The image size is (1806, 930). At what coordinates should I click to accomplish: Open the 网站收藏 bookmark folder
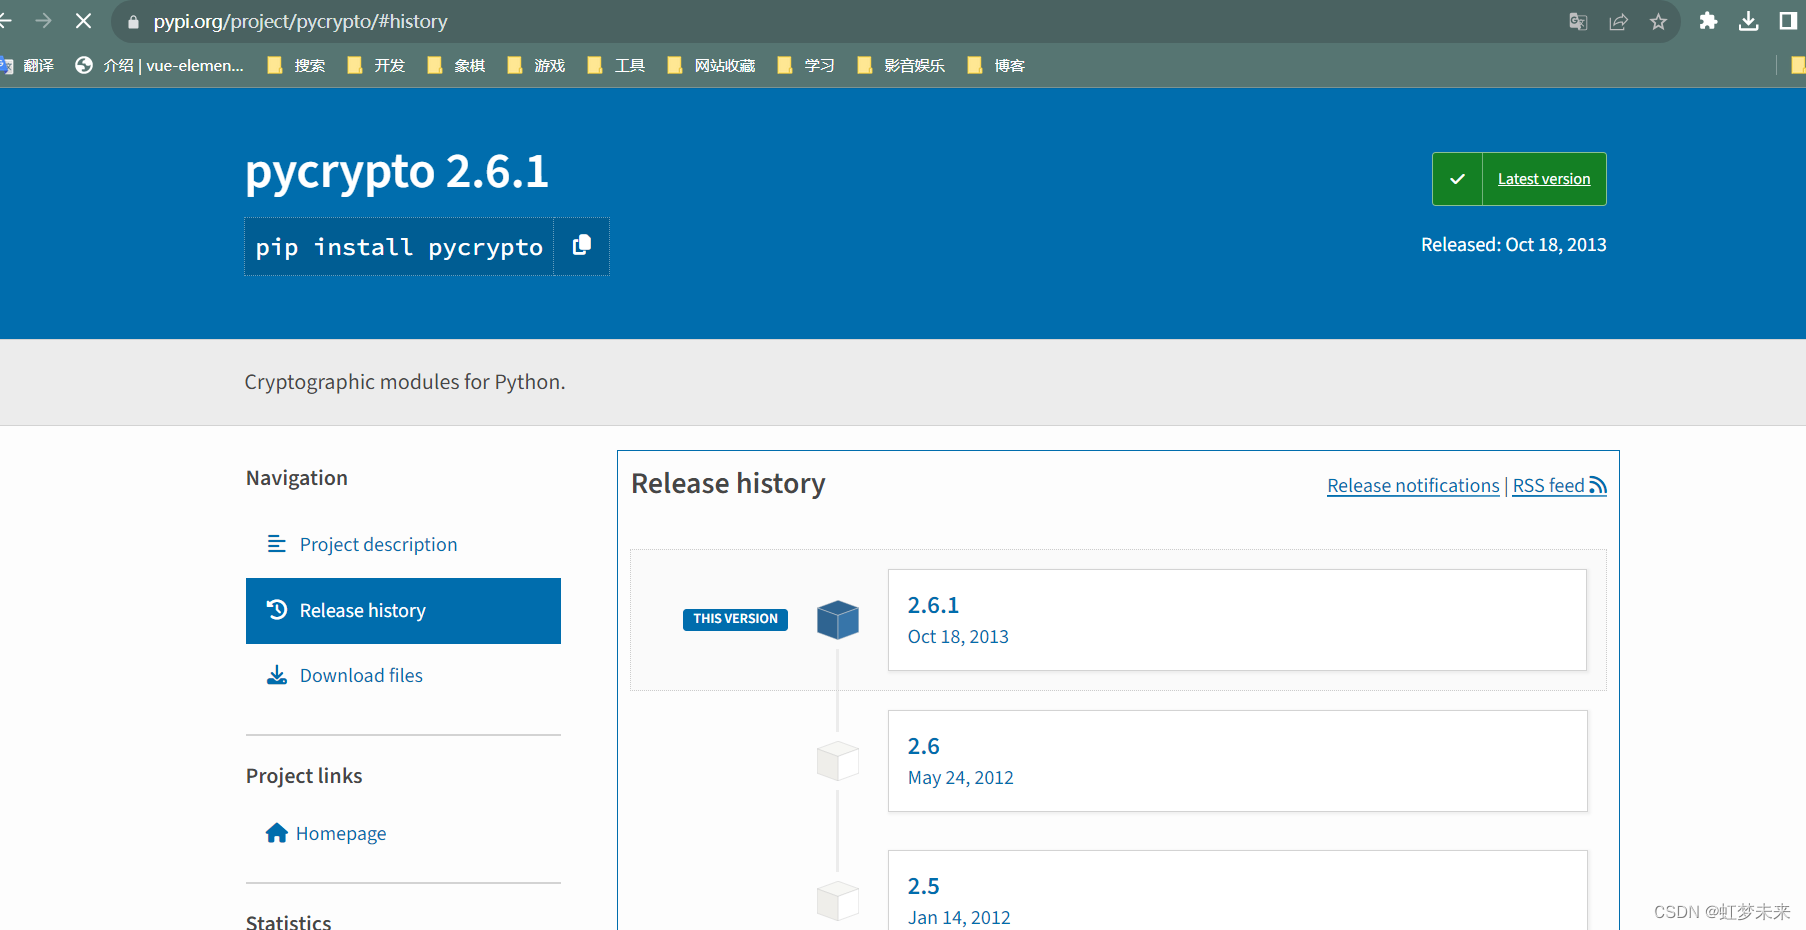point(711,66)
